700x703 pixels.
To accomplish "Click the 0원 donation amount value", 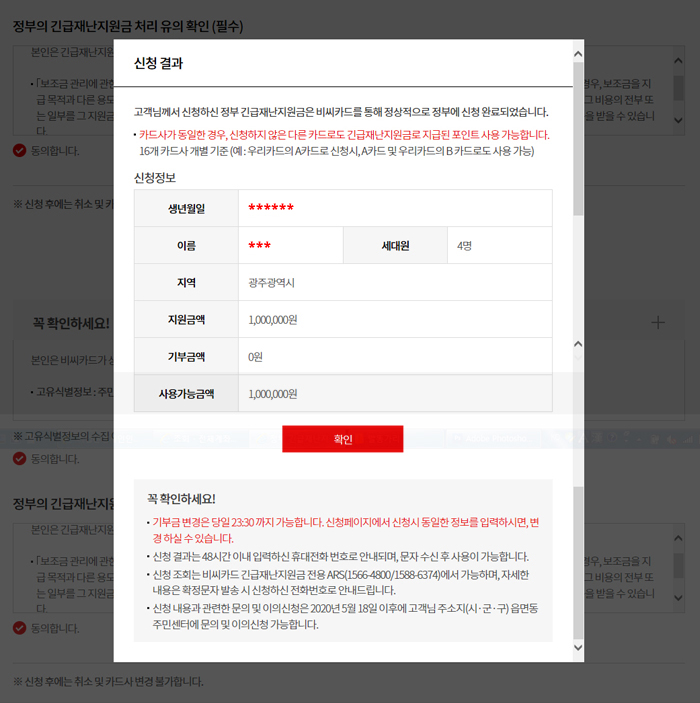I will (x=255, y=357).
